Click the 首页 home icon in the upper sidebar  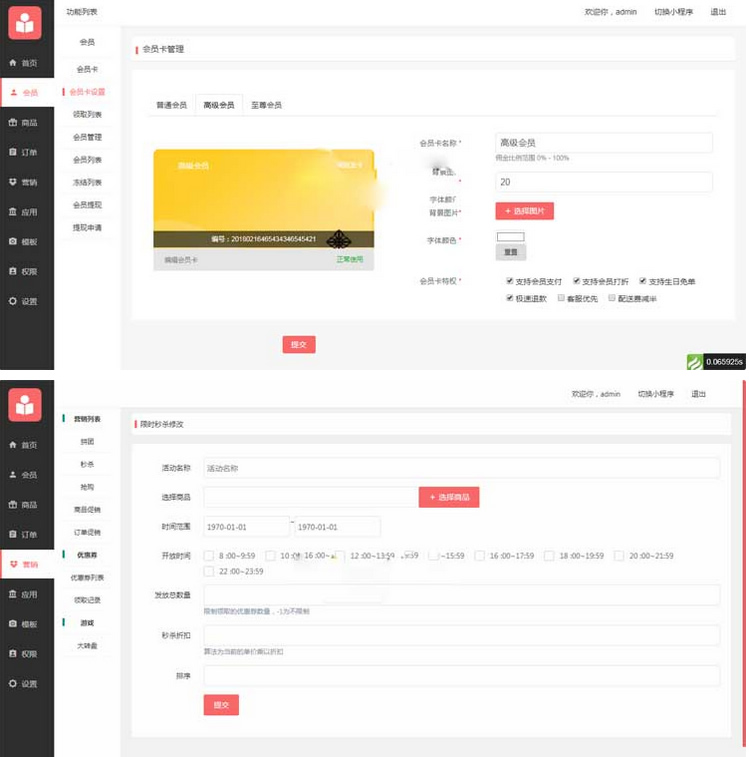click(x=13, y=63)
